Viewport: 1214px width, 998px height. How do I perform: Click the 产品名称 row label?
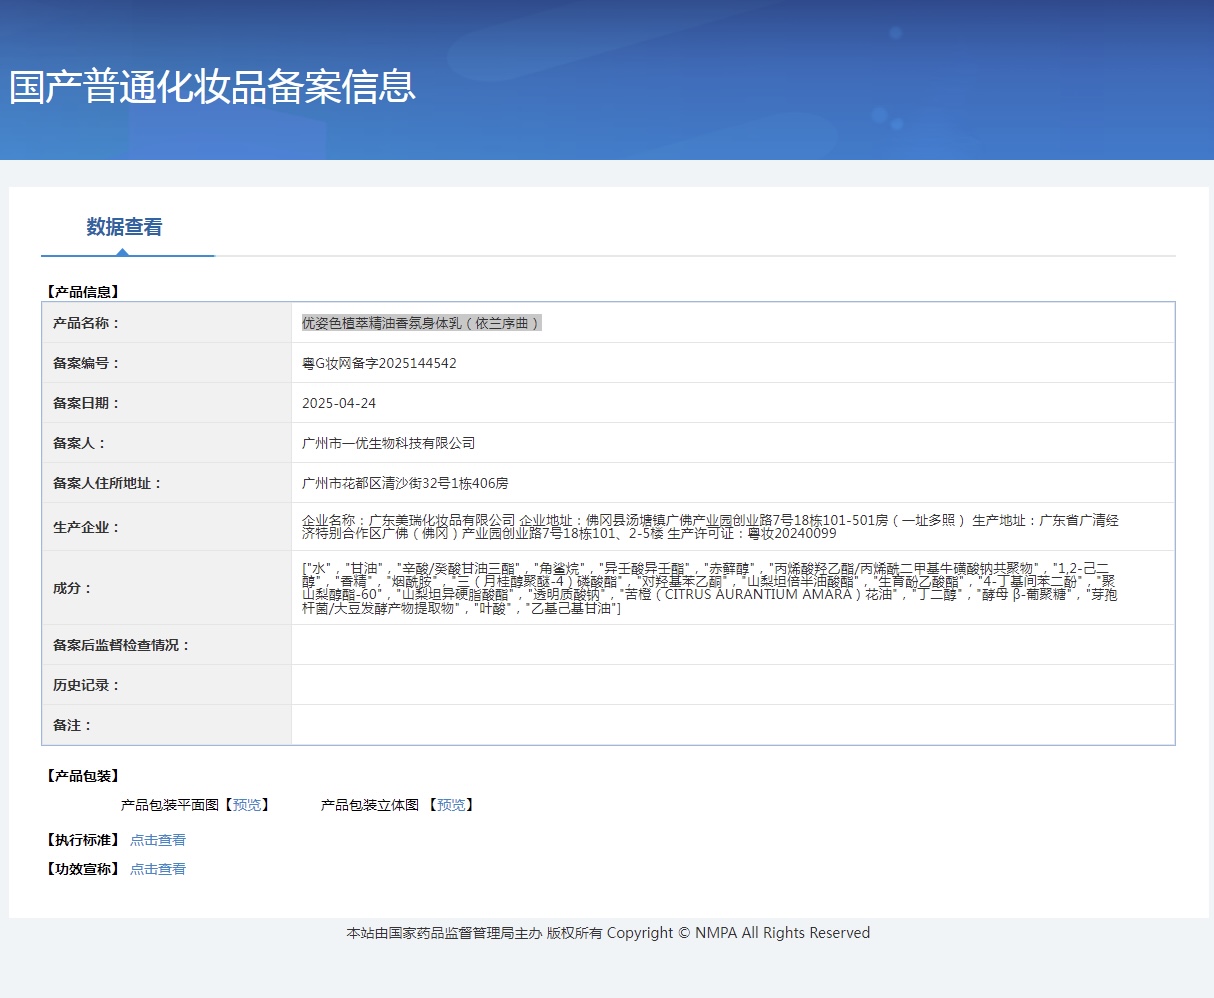coord(86,323)
